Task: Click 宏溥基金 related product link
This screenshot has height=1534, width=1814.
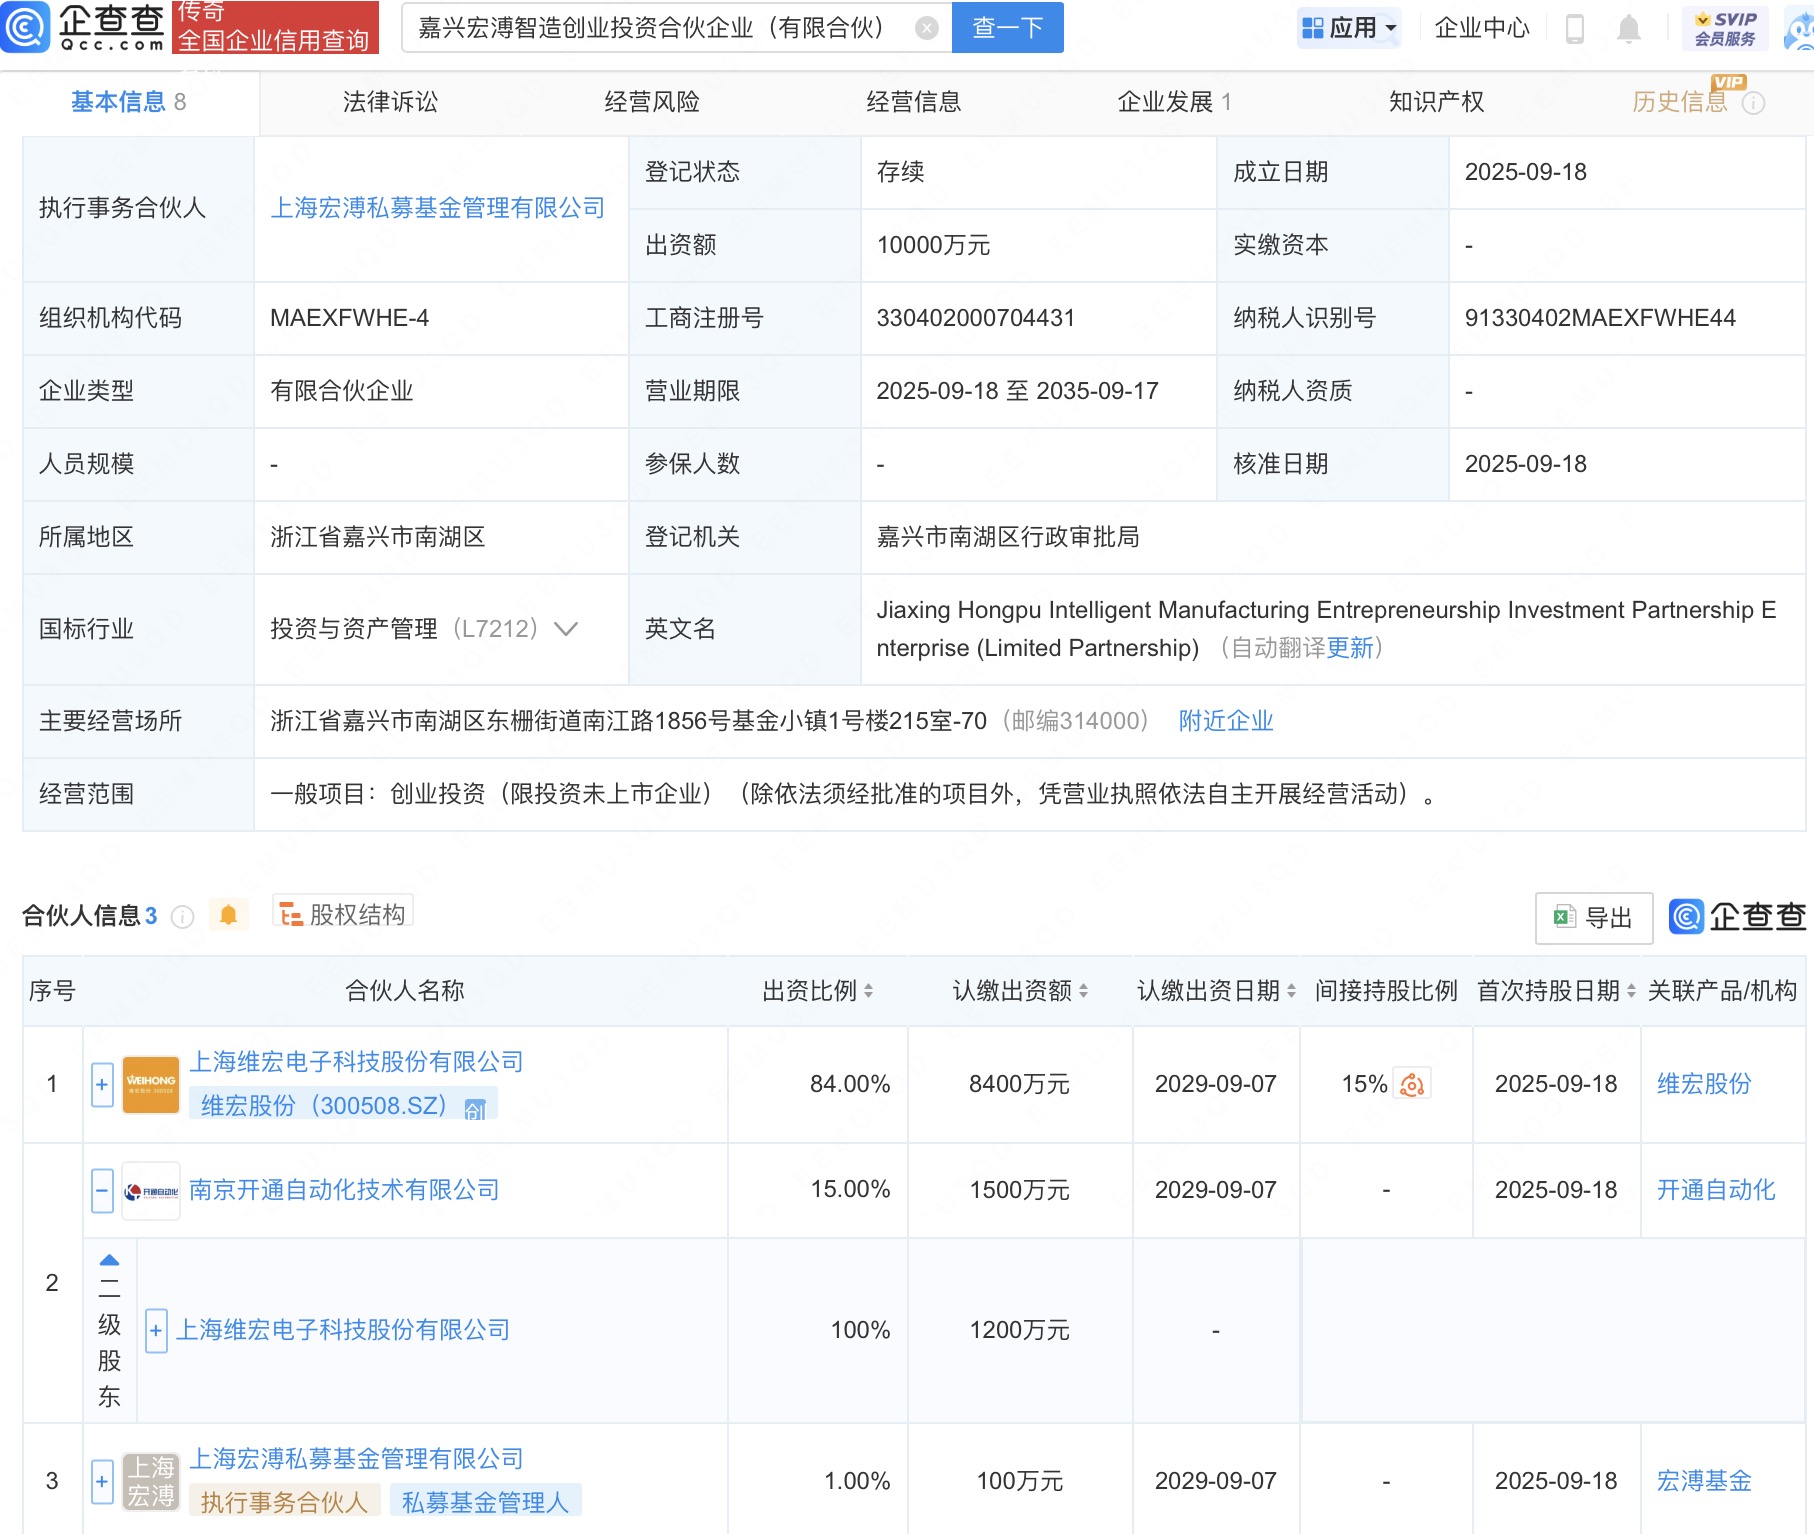Action: click(x=1705, y=1481)
